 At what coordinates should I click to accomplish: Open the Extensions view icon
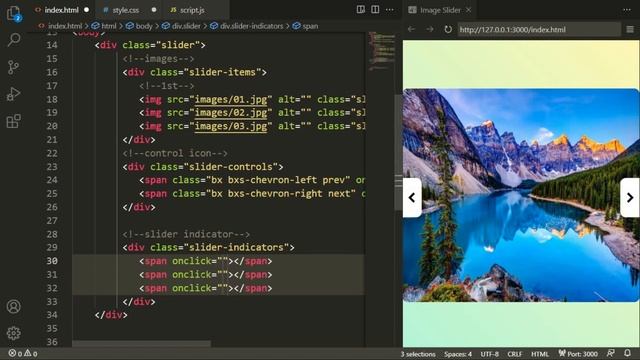[13, 121]
